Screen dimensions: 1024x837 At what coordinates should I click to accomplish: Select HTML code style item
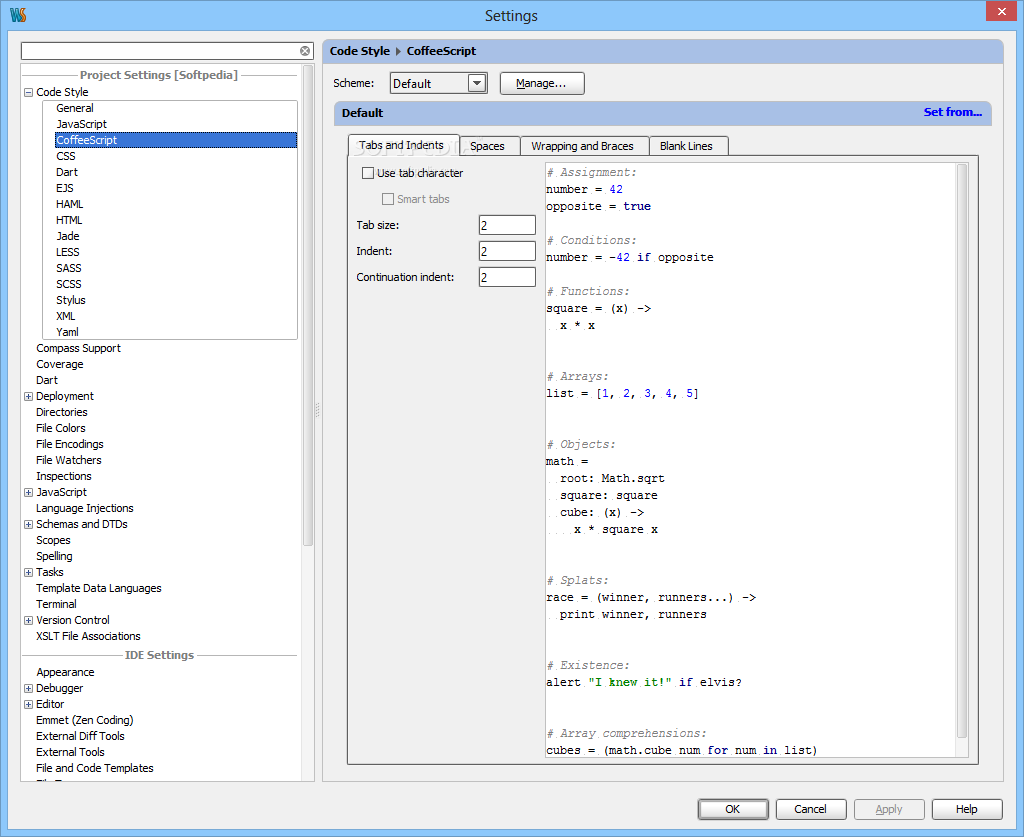[69, 220]
